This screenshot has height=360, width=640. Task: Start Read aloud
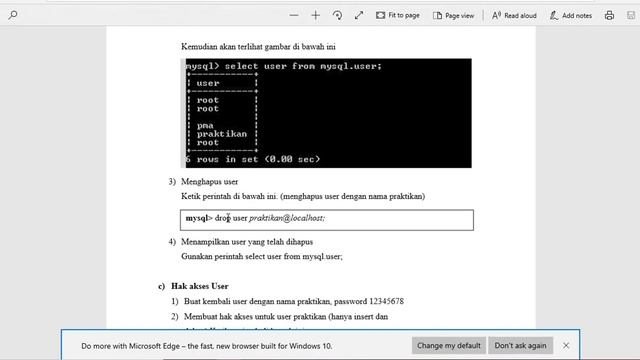(514, 16)
